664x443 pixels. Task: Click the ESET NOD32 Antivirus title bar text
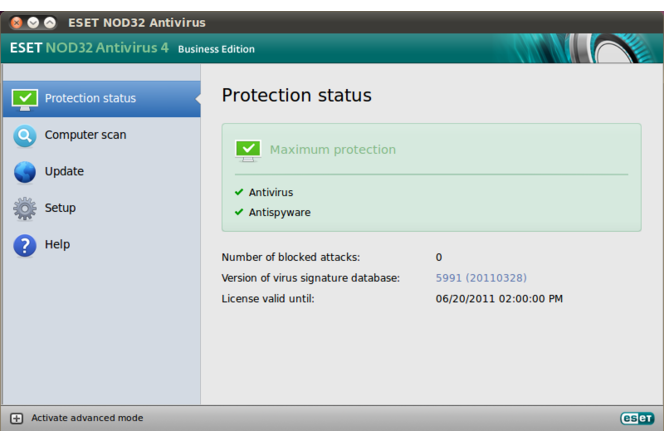[x=137, y=22]
